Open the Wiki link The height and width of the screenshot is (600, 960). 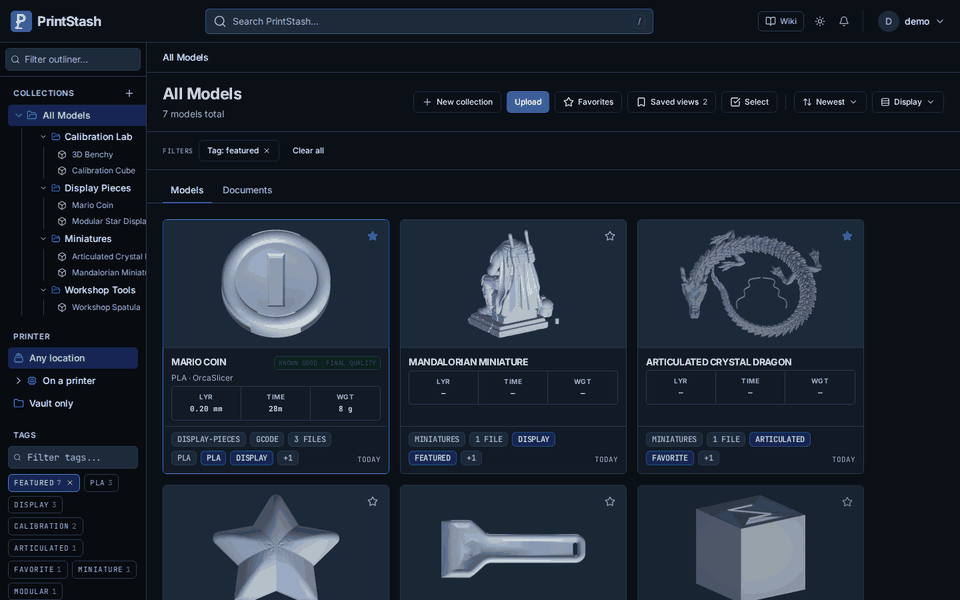781,21
